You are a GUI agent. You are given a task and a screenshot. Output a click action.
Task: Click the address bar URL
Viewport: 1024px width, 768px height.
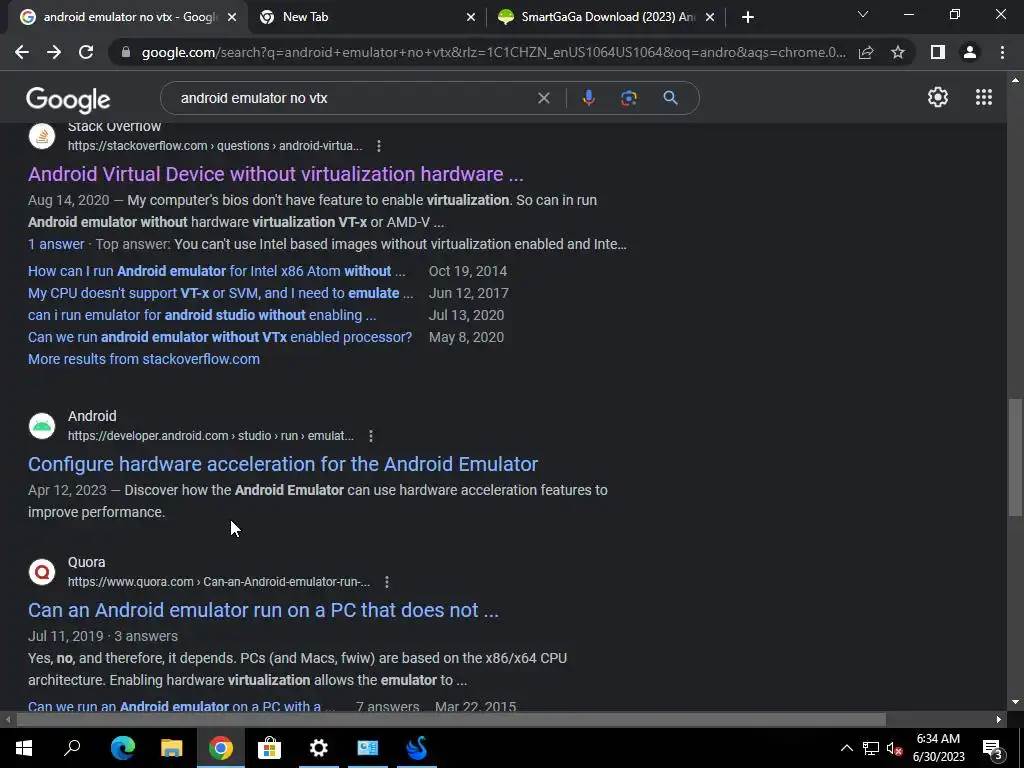(x=493, y=52)
